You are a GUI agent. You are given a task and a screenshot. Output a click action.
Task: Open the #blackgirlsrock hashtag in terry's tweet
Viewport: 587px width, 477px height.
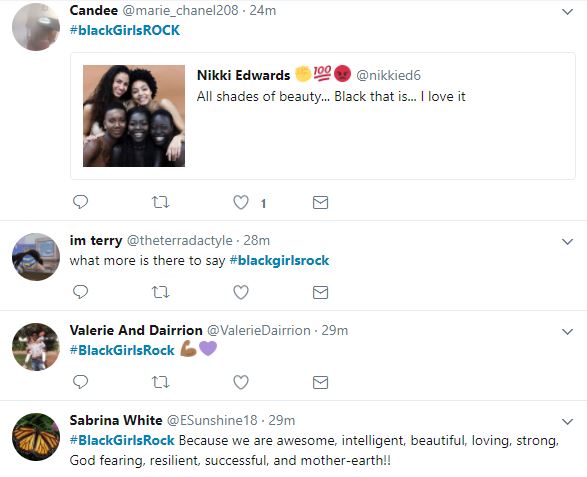click(279, 261)
